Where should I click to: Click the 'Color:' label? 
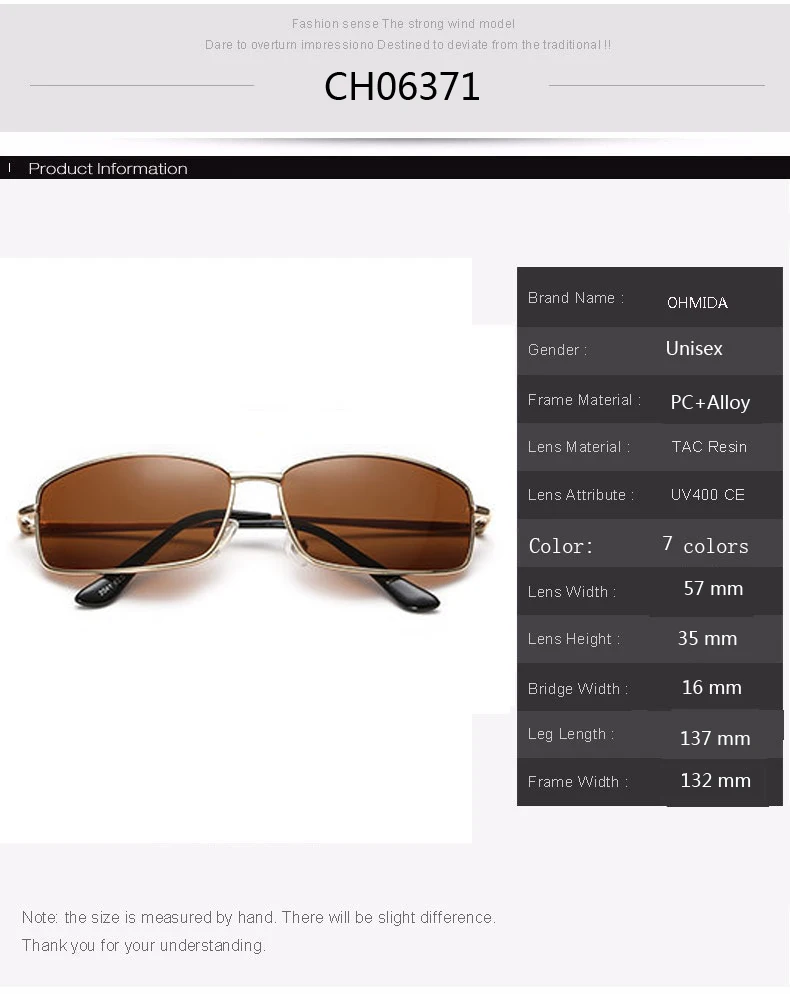(561, 546)
